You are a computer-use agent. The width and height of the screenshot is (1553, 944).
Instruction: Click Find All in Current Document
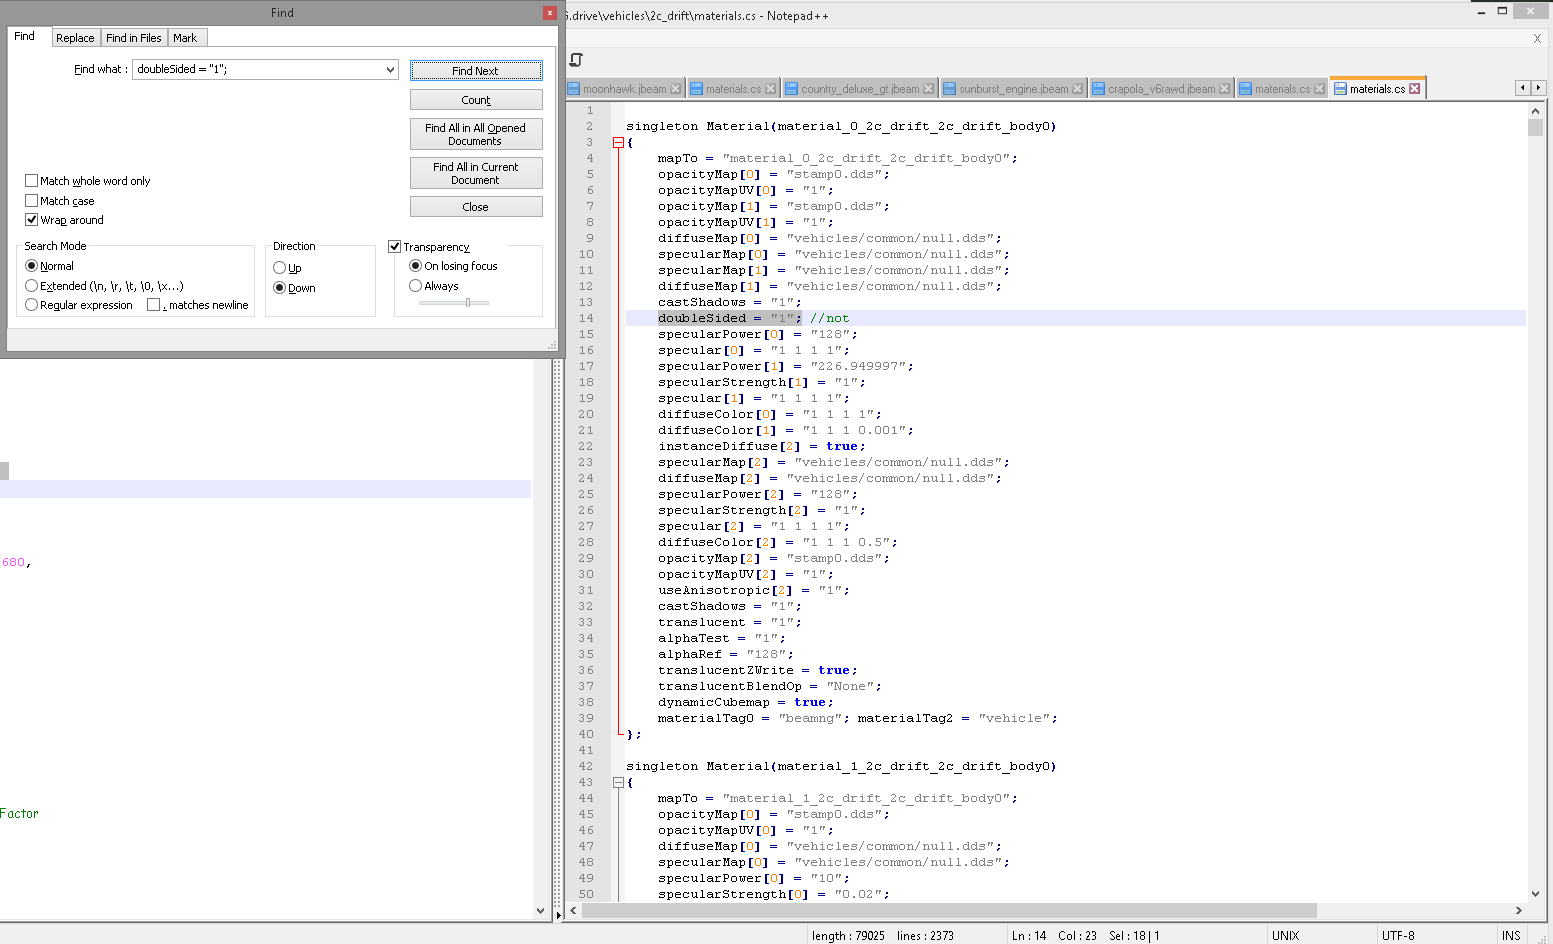click(x=475, y=173)
